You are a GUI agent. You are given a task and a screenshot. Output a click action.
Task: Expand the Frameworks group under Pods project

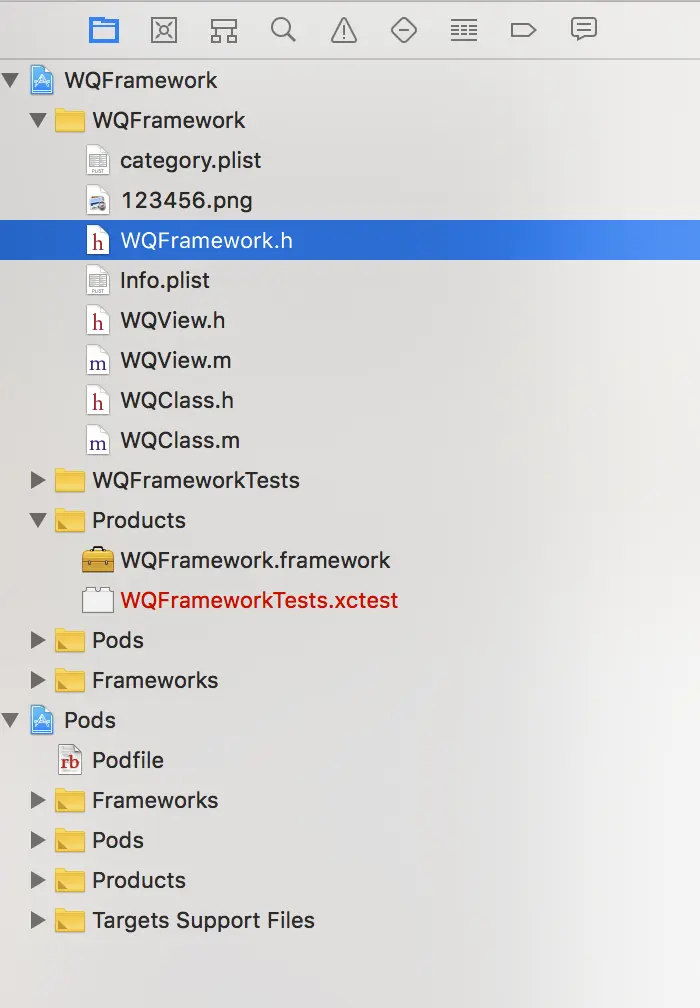click(39, 800)
